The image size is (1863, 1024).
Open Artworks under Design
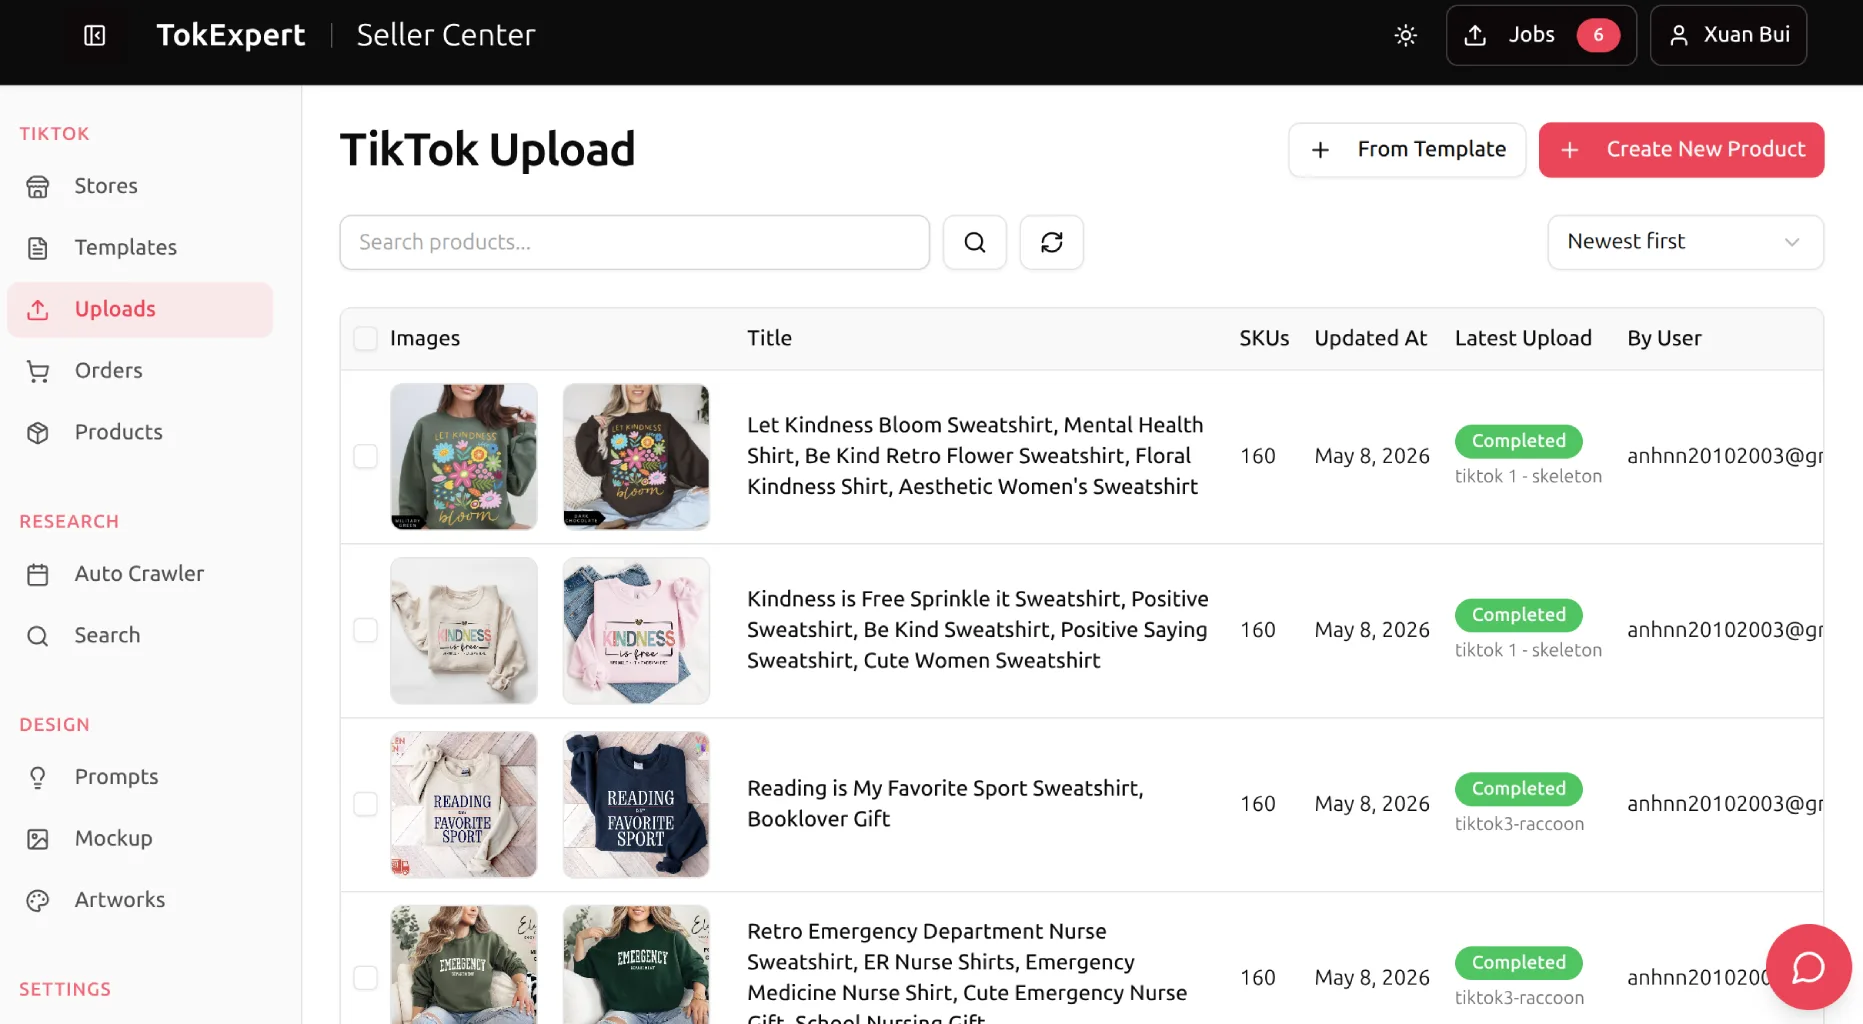pos(140,900)
